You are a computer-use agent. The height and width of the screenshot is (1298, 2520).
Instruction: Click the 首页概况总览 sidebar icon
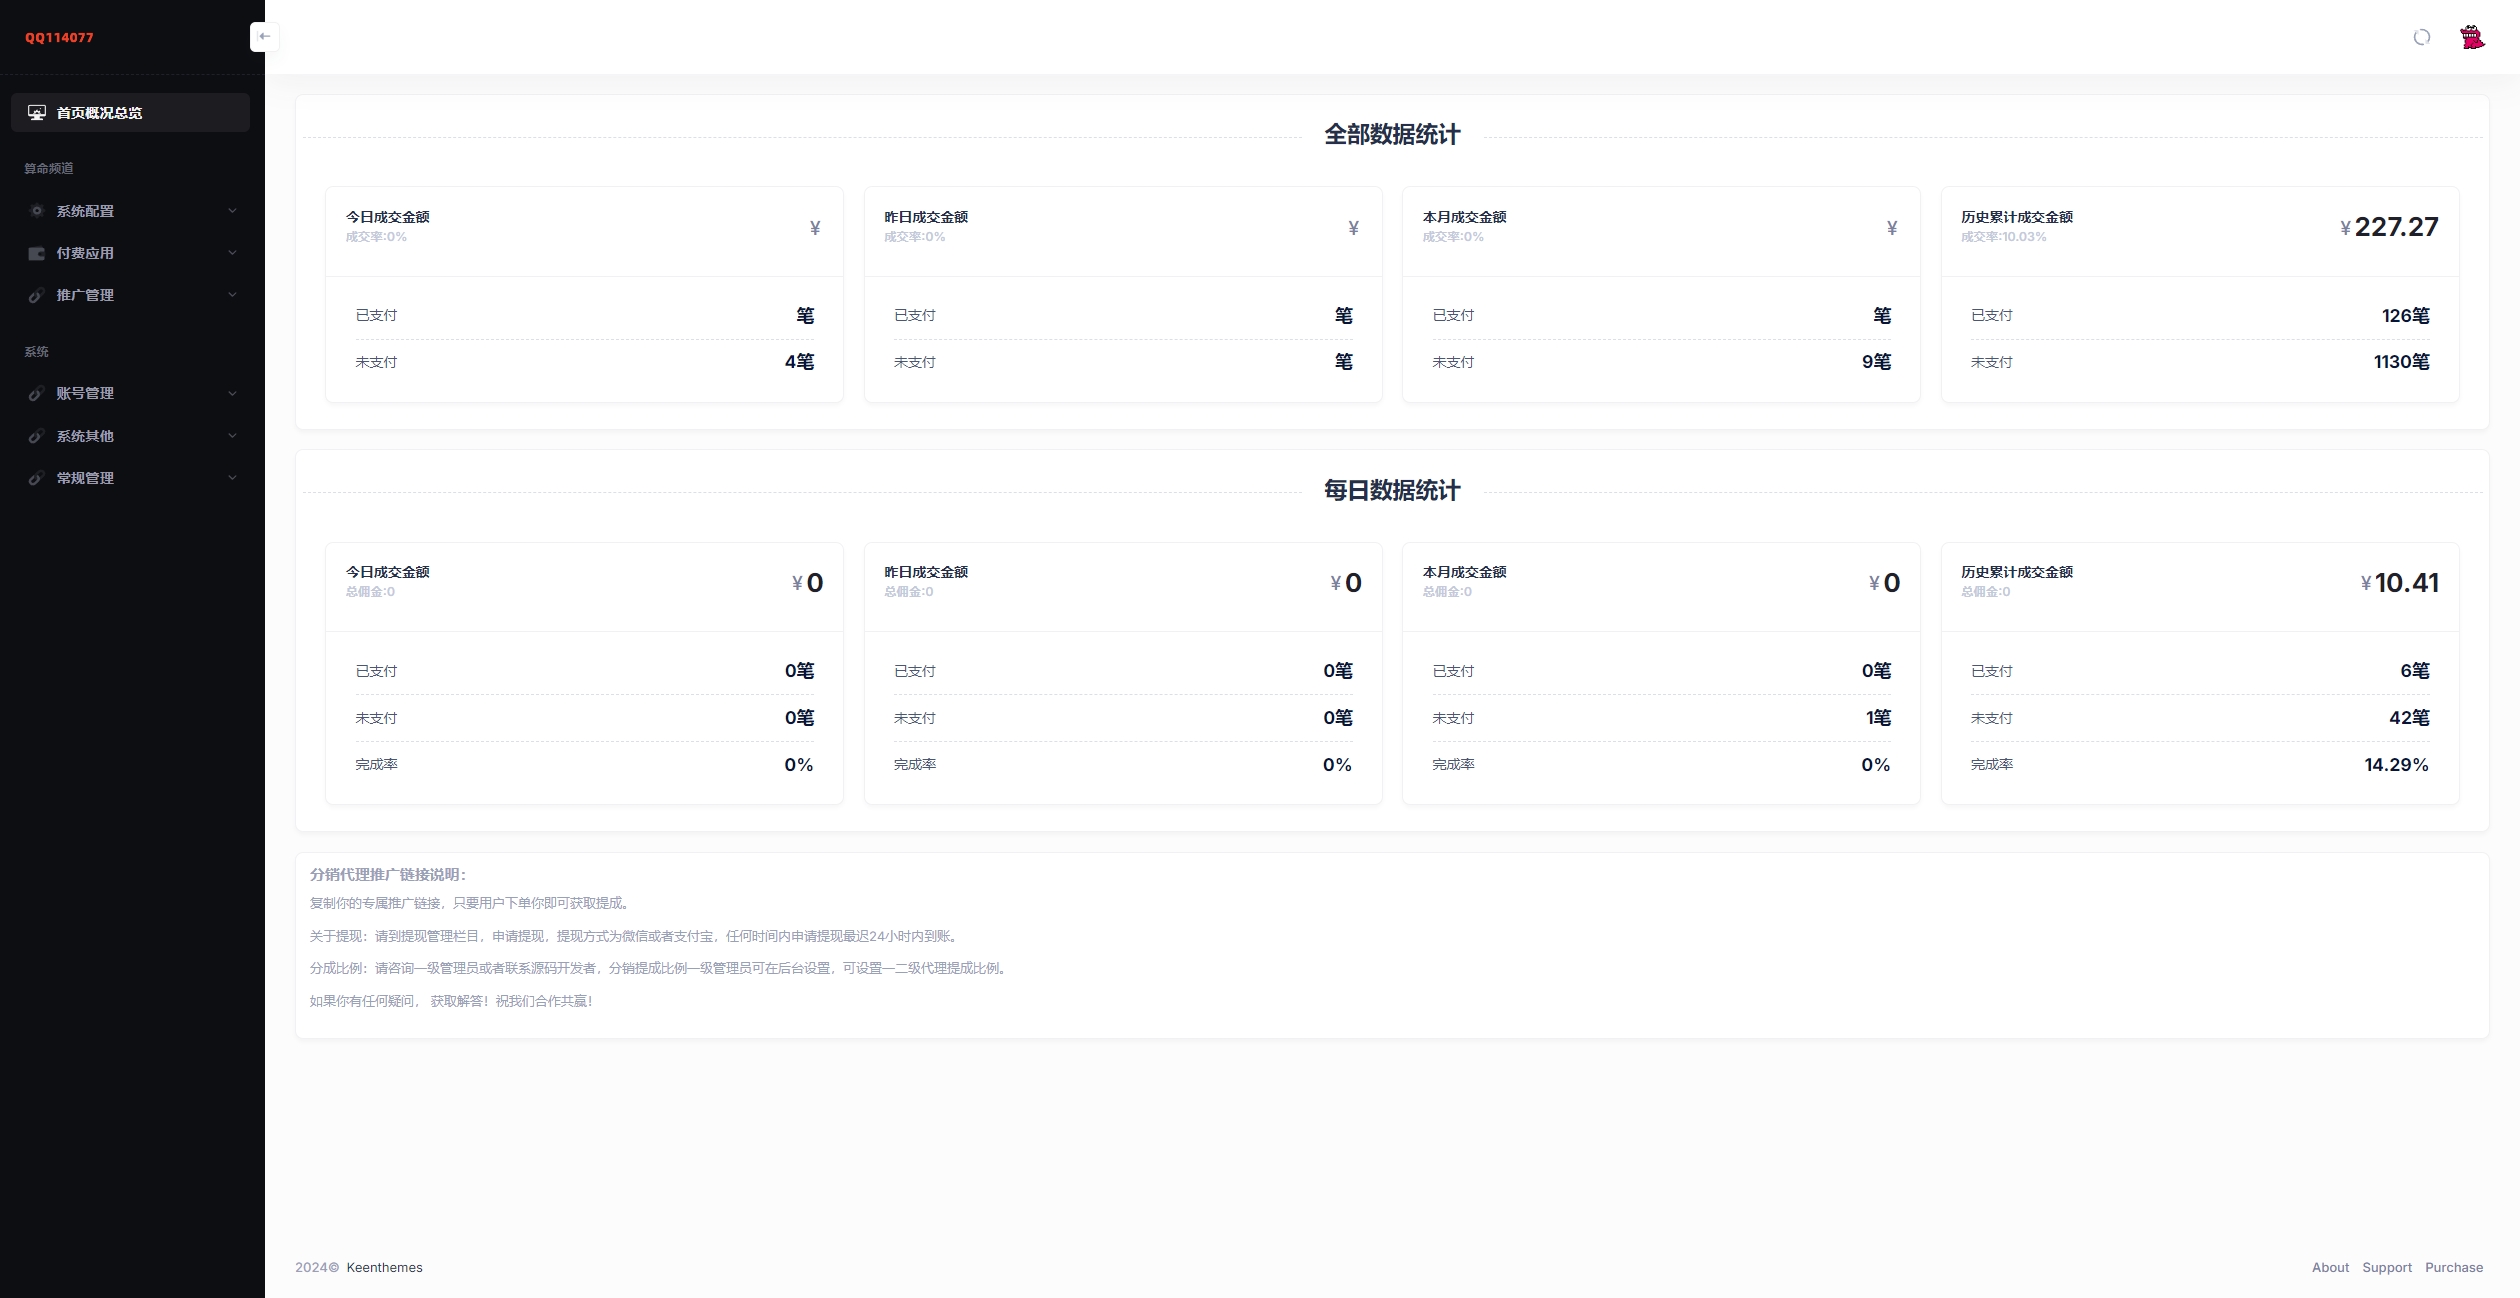(x=36, y=111)
